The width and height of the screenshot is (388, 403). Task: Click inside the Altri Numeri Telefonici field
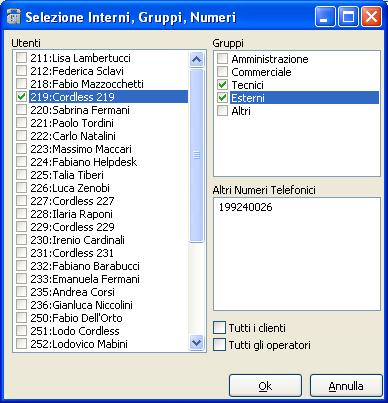click(297, 254)
